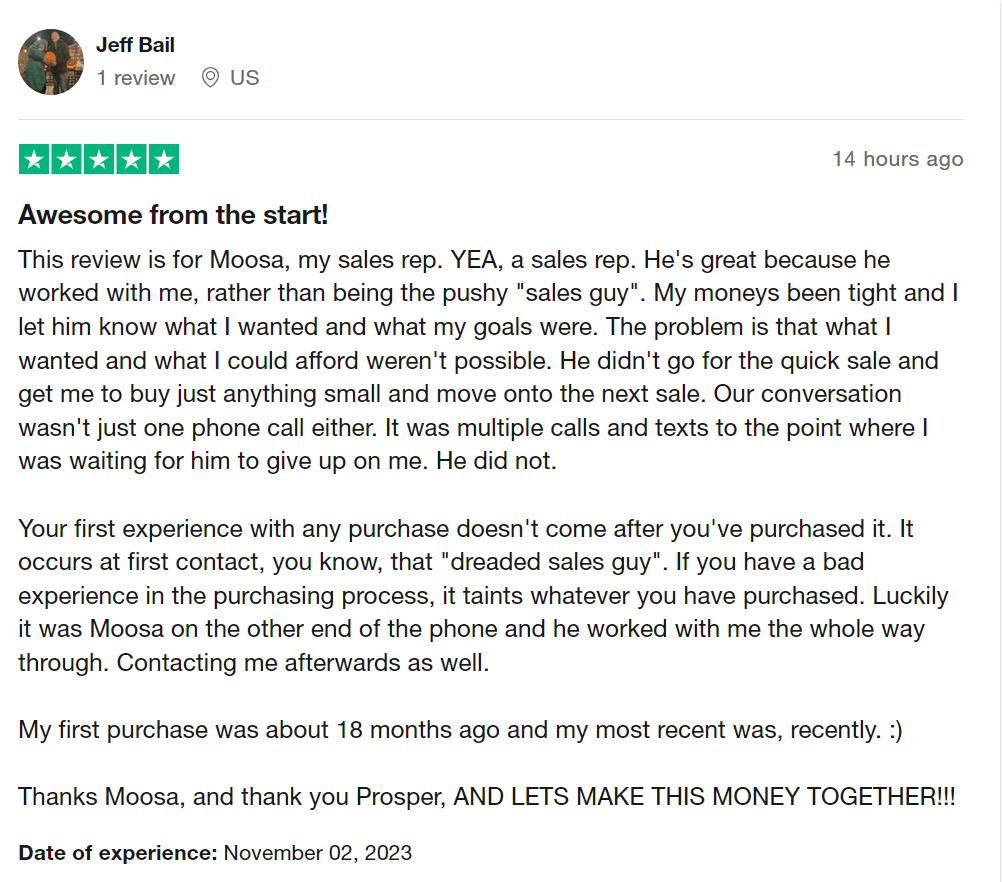The width and height of the screenshot is (1002, 882).
Task: Click the fifth star in the rating
Action: (163, 159)
